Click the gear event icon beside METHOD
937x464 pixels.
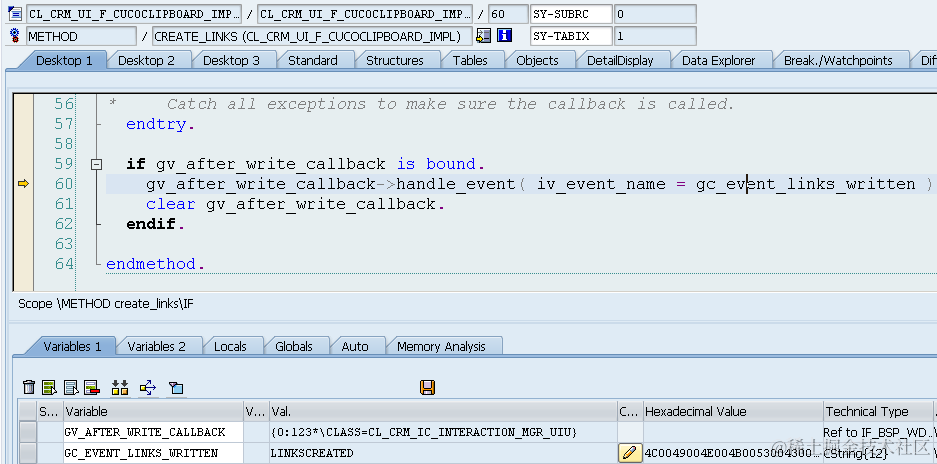click(x=15, y=36)
